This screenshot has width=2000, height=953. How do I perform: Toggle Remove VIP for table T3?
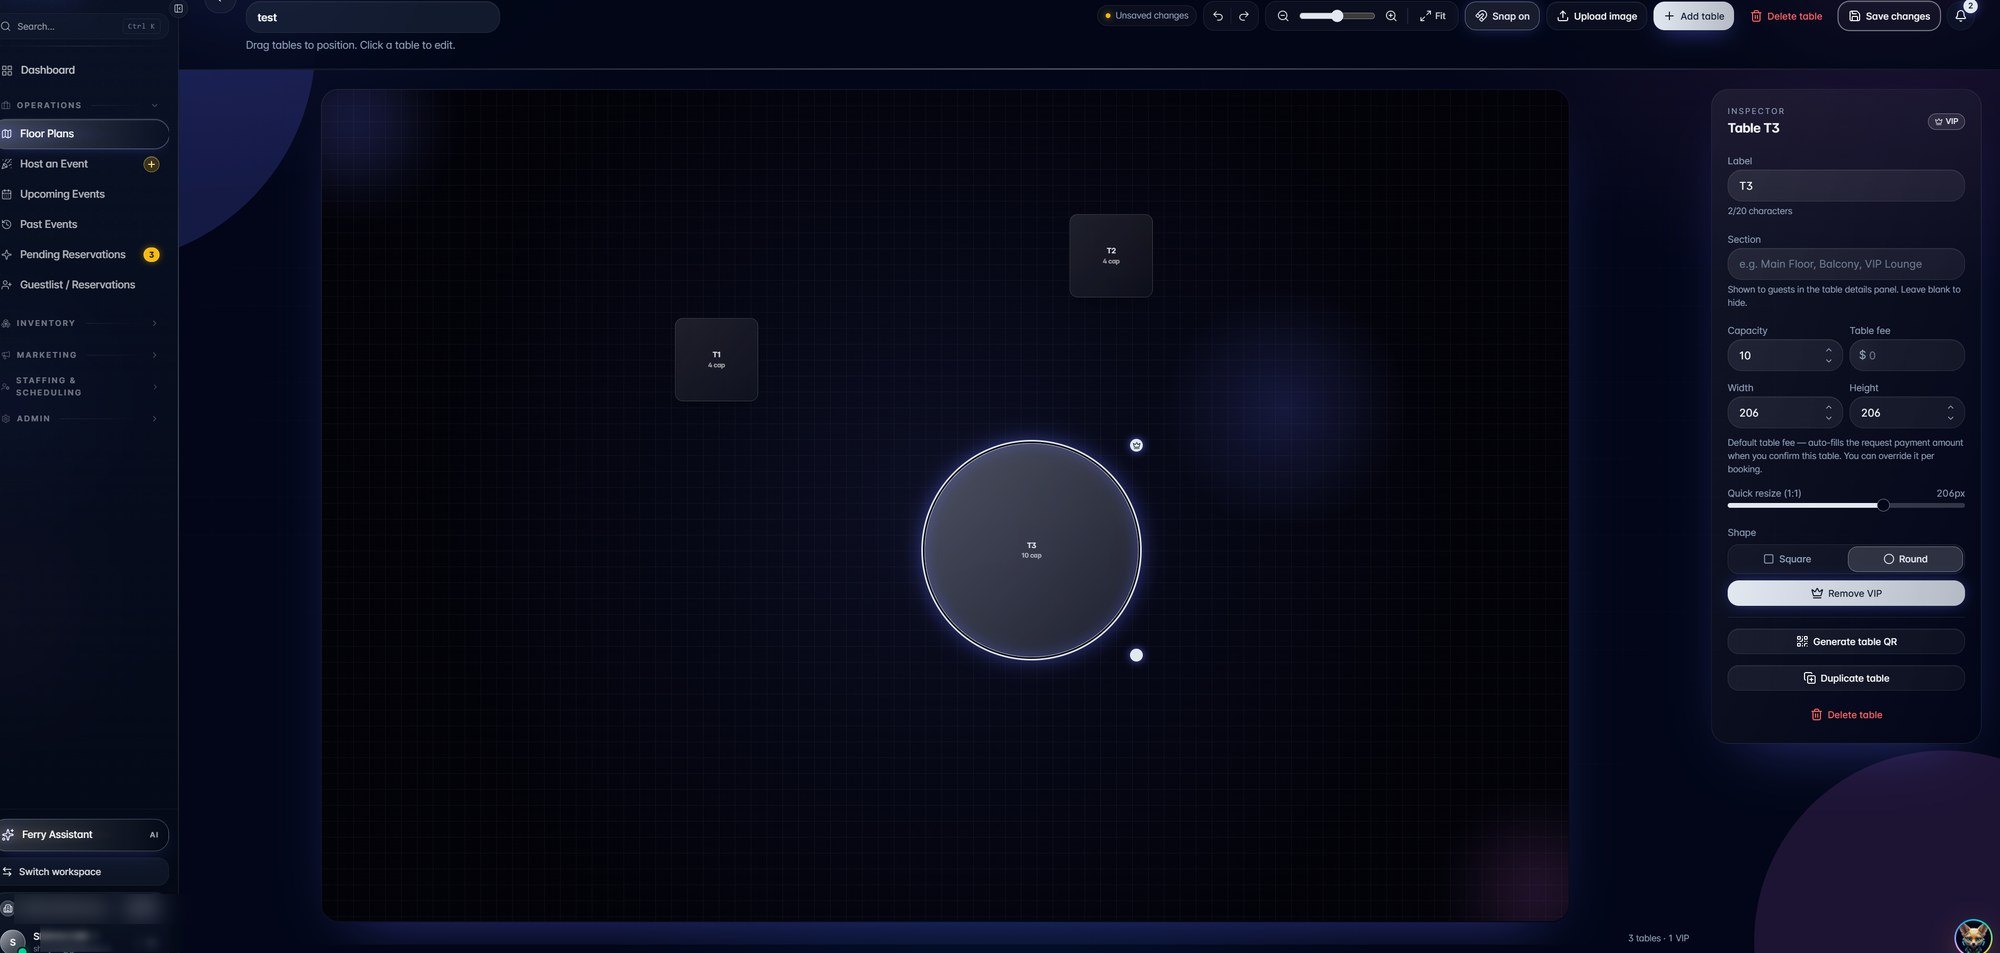coord(1846,593)
